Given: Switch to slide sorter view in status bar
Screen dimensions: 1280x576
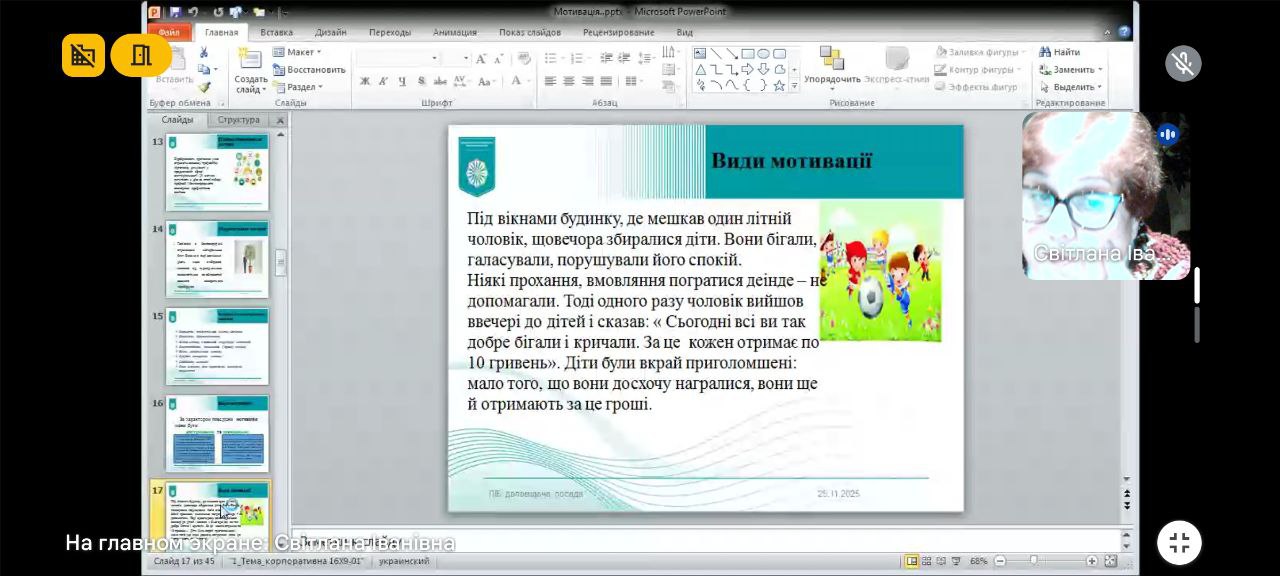Looking at the screenshot, I should [927, 561].
